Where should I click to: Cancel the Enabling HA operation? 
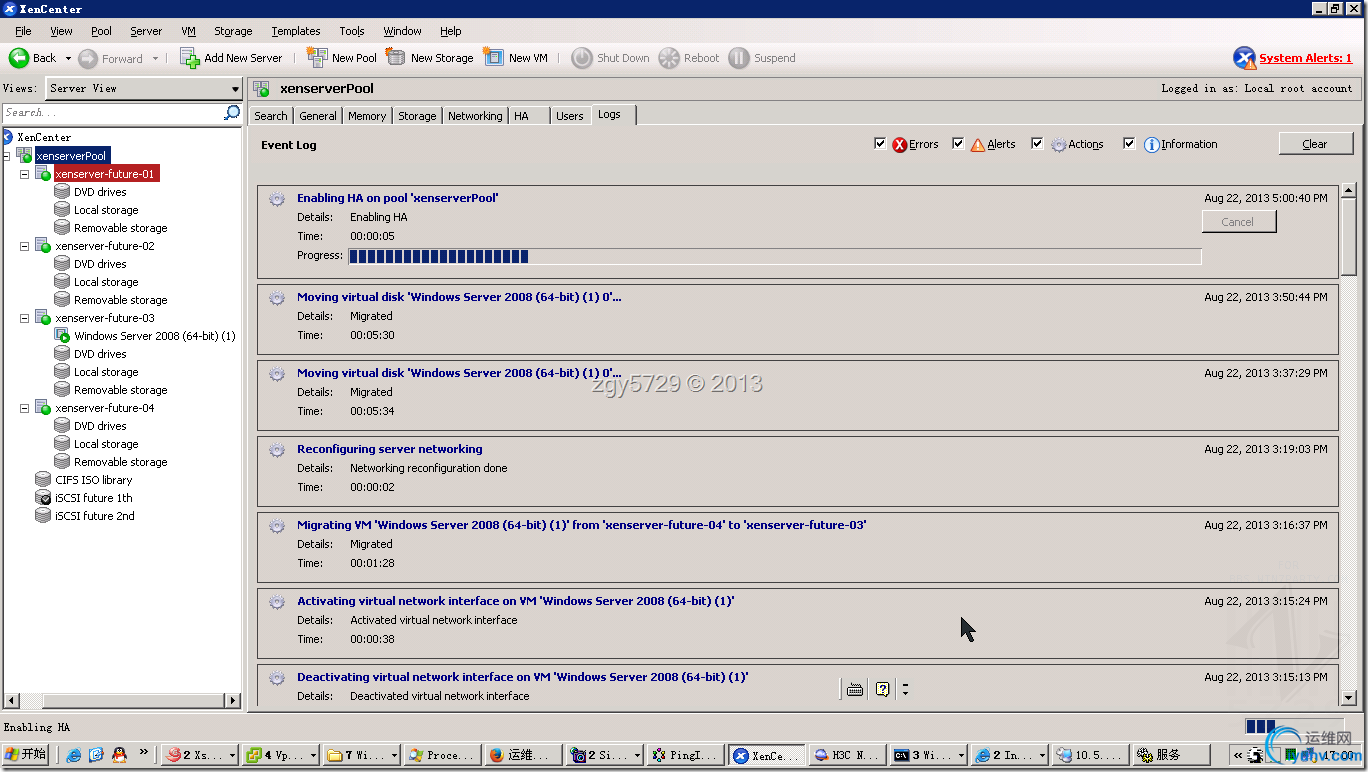point(1238,222)
